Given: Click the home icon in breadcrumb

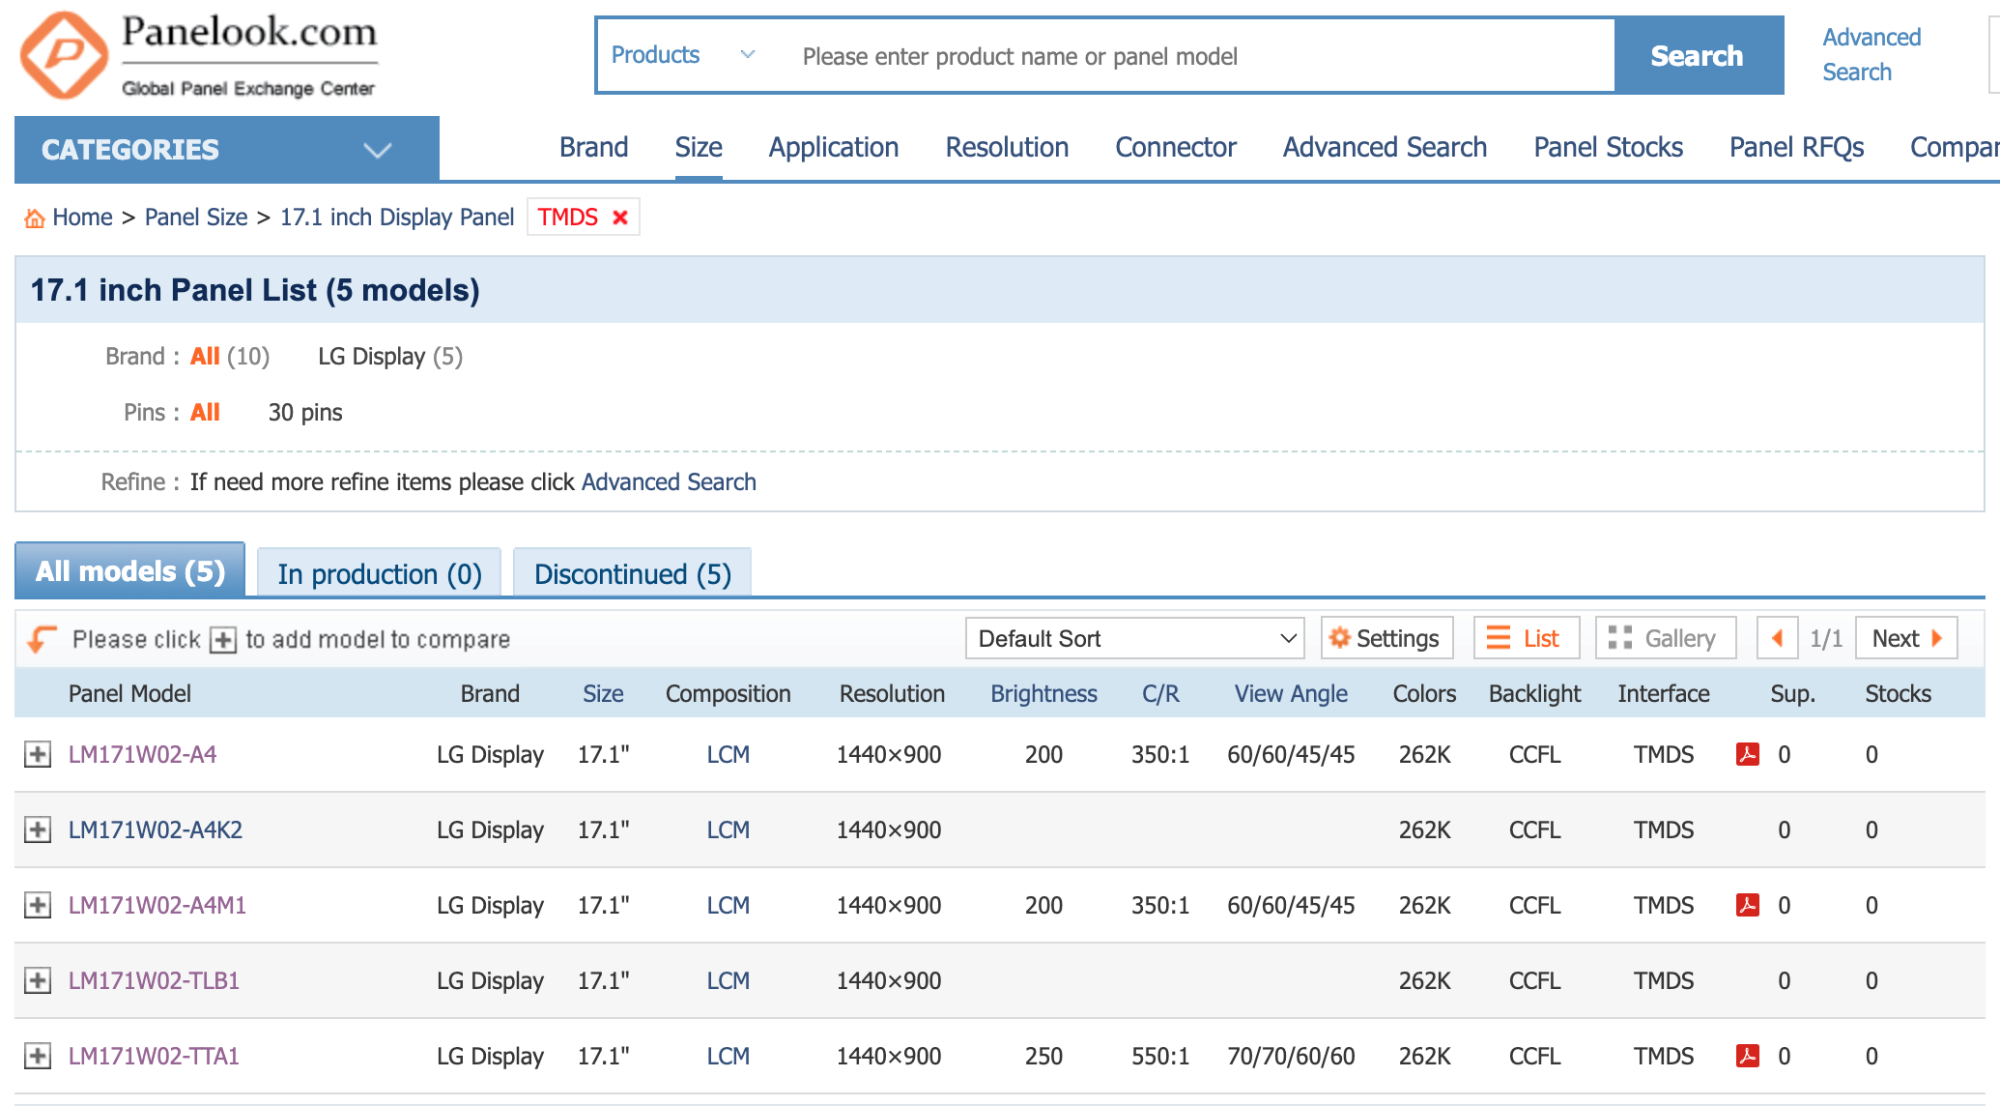Looking at the screenshot, I should point(34,218).
